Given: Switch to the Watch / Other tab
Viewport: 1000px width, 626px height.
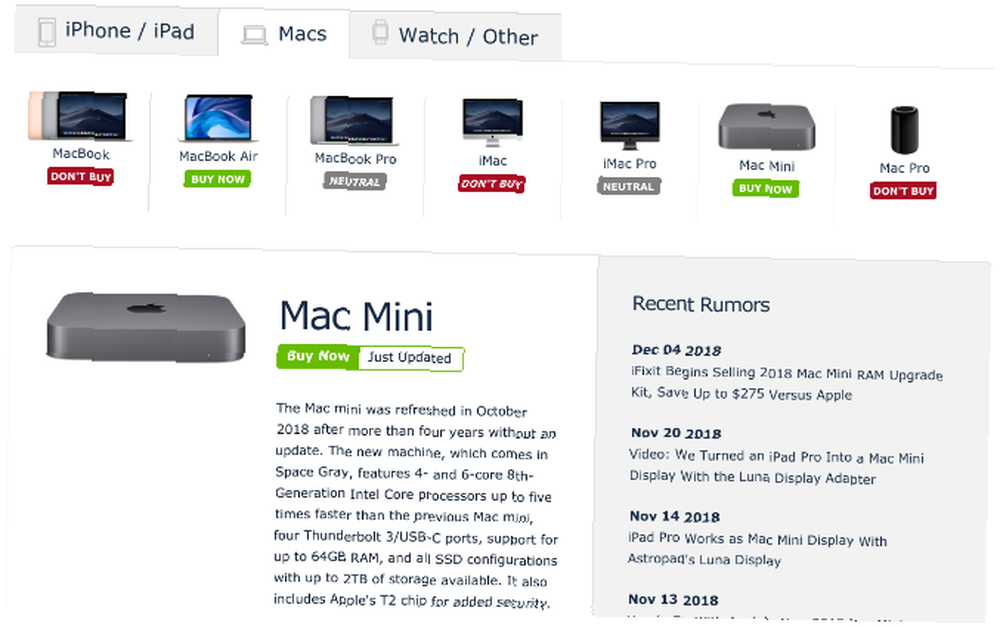Looking at the screenshot, I should point(455,36).
